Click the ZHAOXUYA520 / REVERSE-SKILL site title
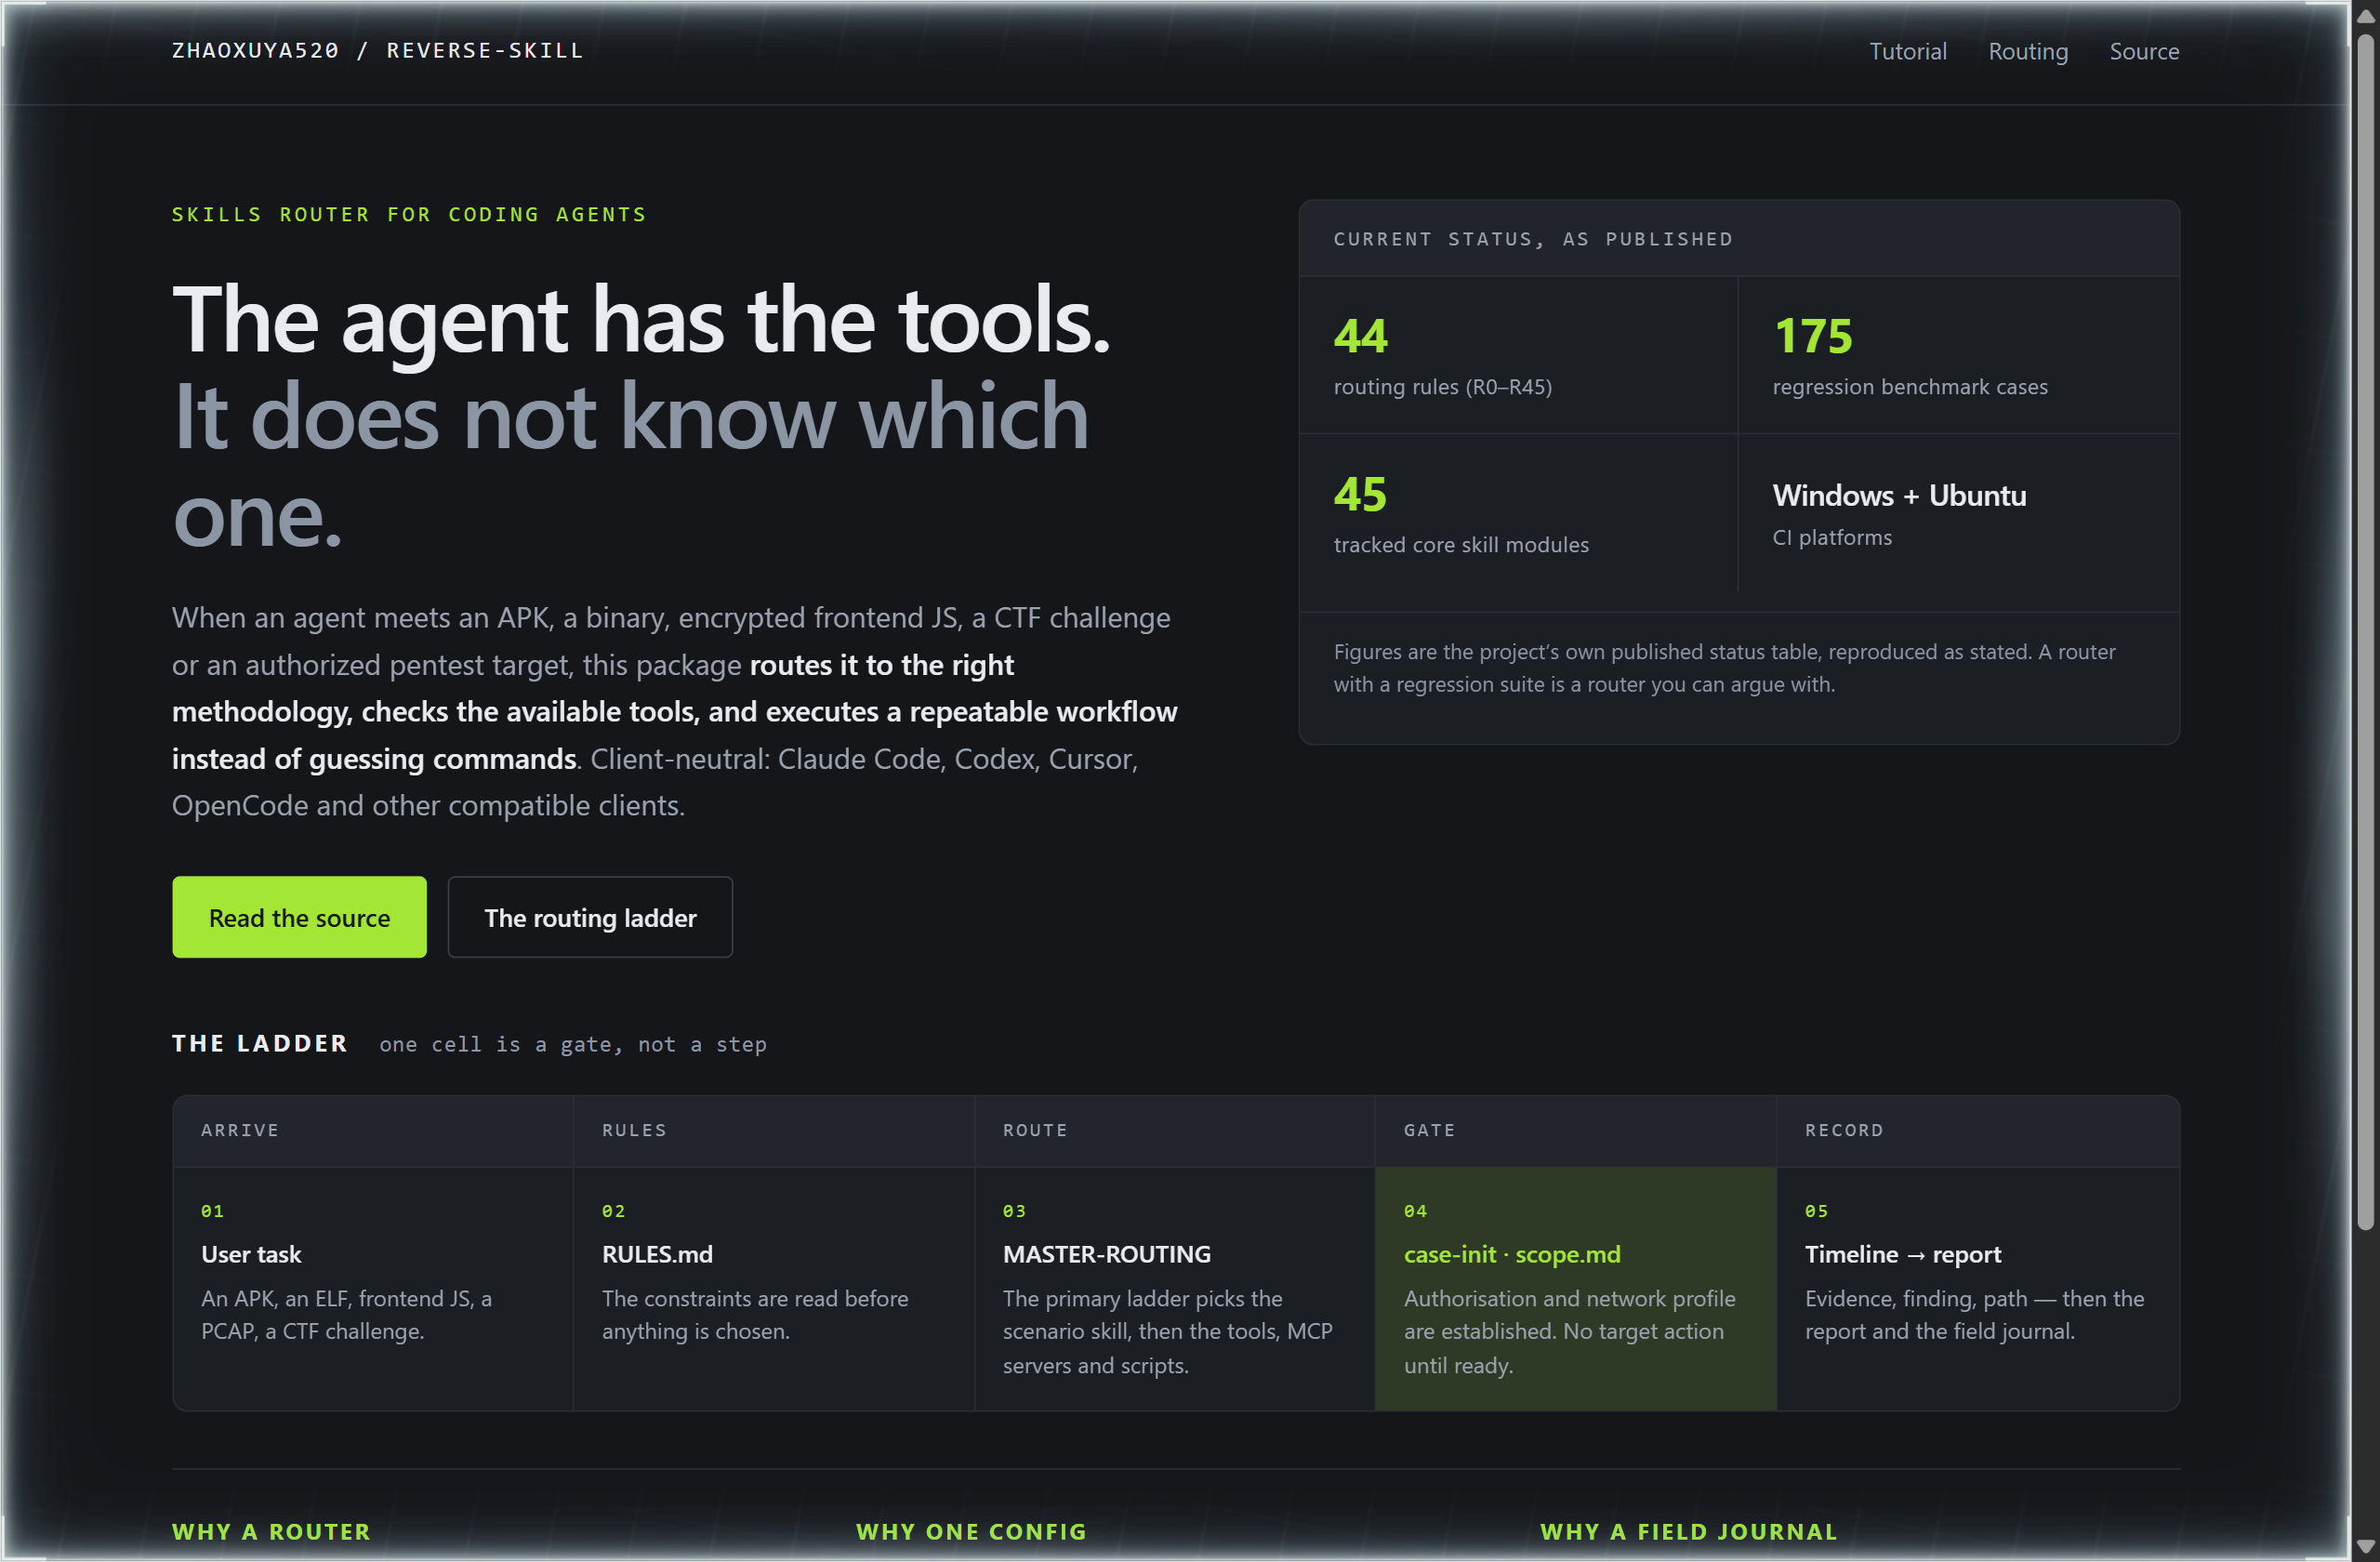Viewport: 2380px width, 1562px height. point(377,50)
